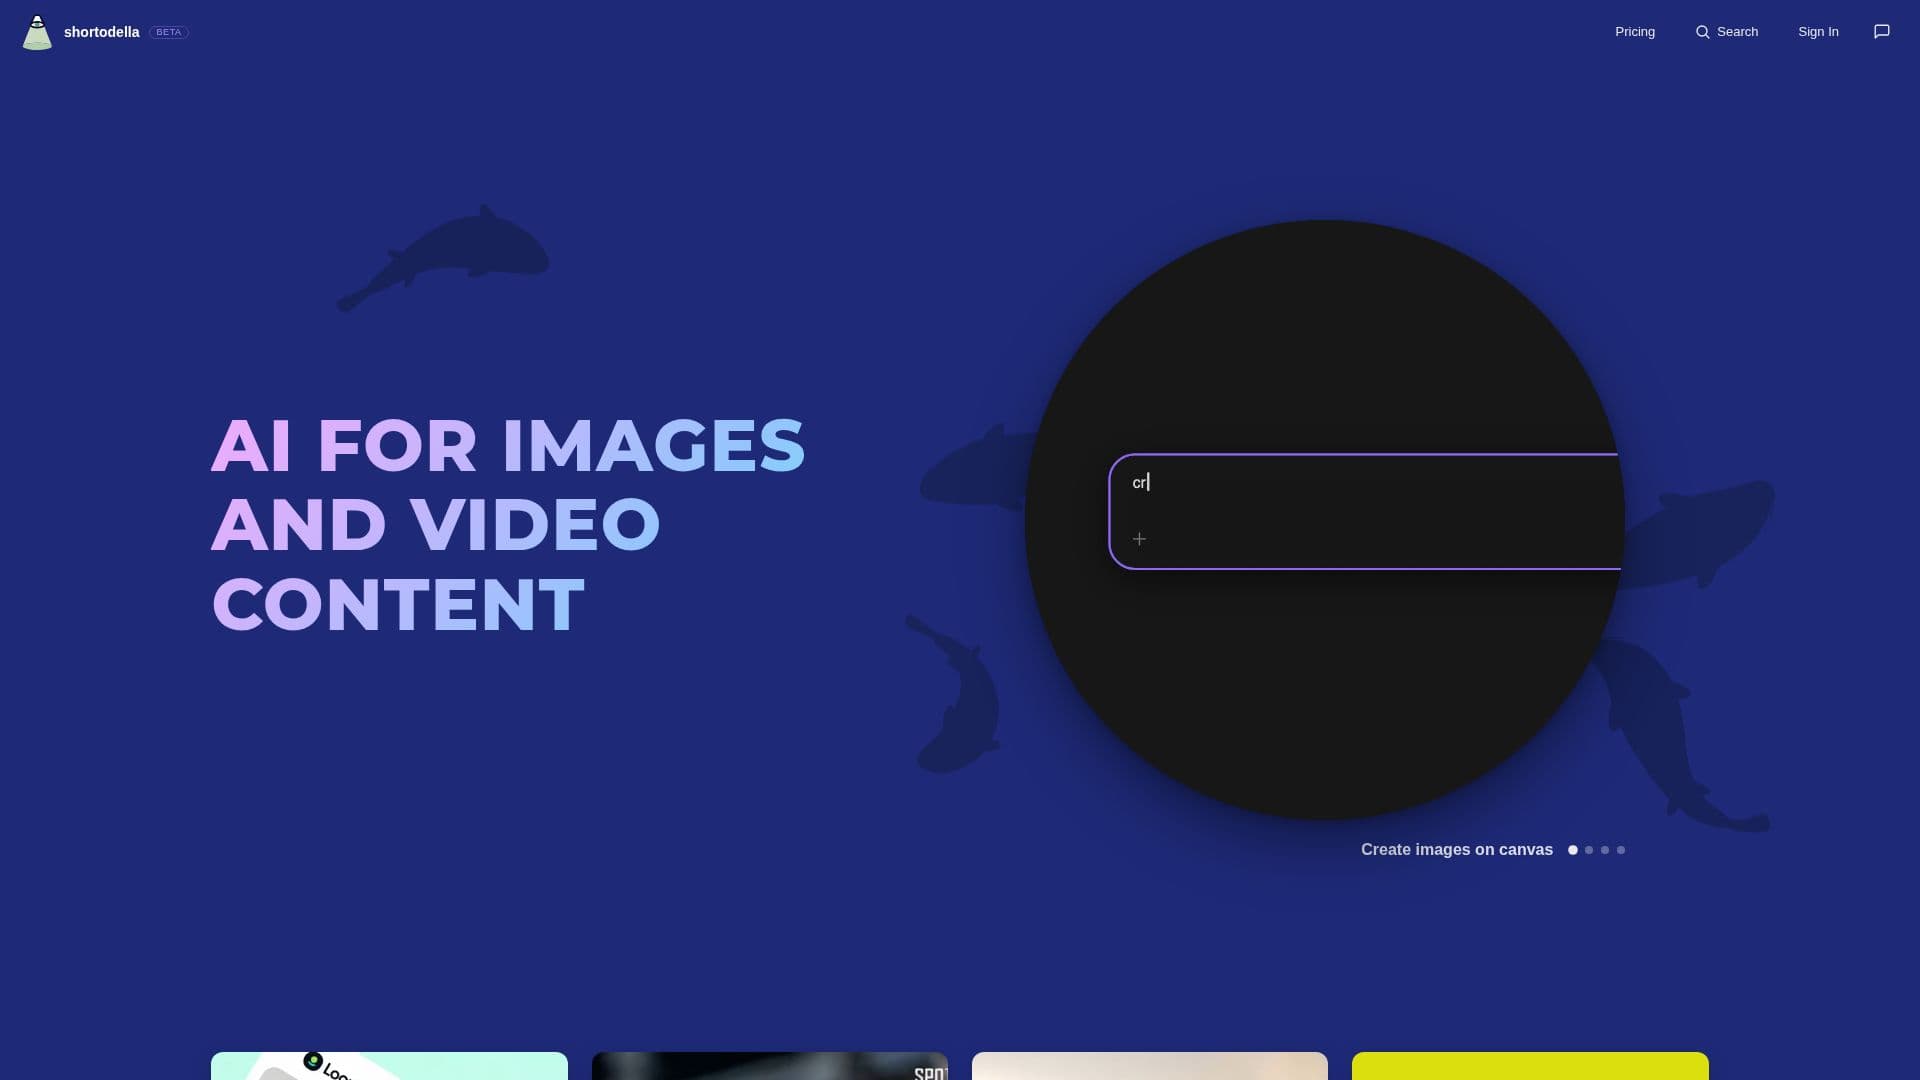
Task: Click Search in the top navigation
Action: 1726,32
